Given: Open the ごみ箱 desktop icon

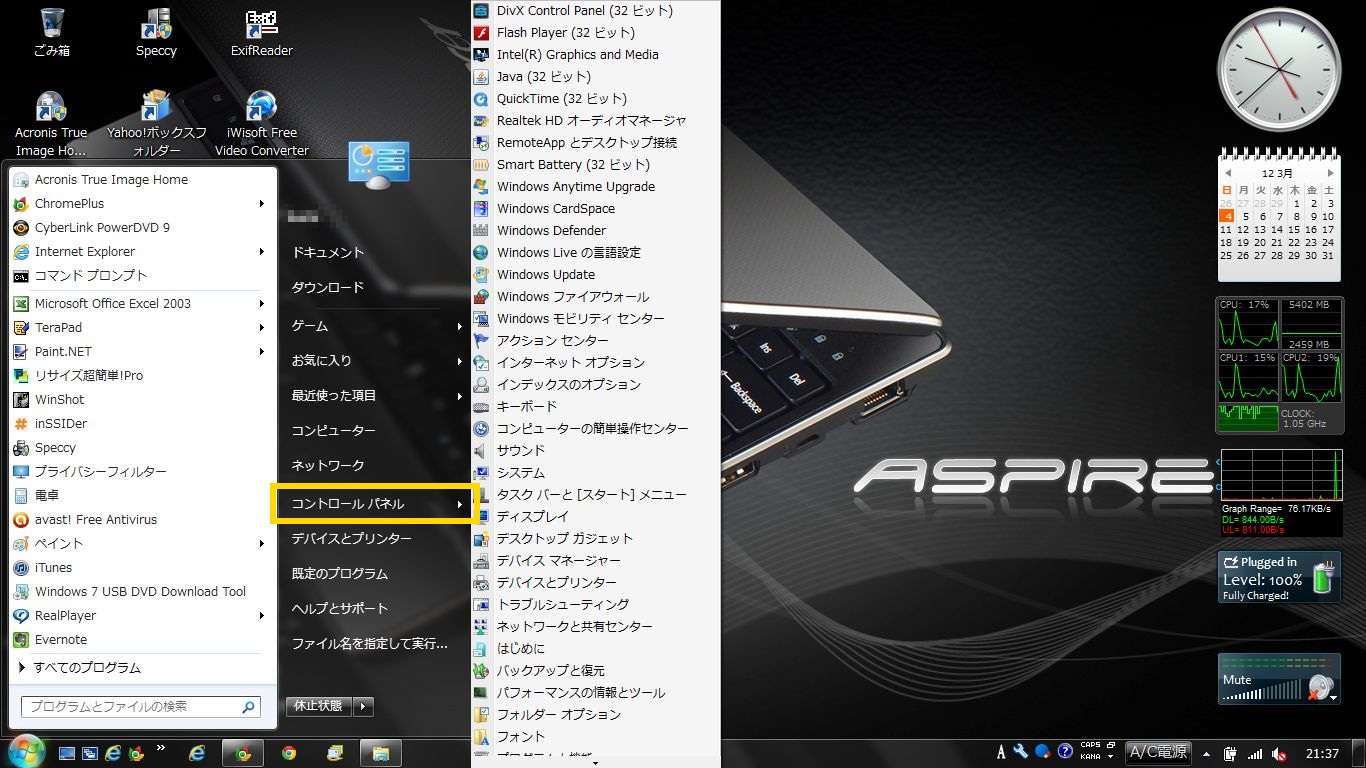Looking at the screenshot, I should [x=50, y=32].
